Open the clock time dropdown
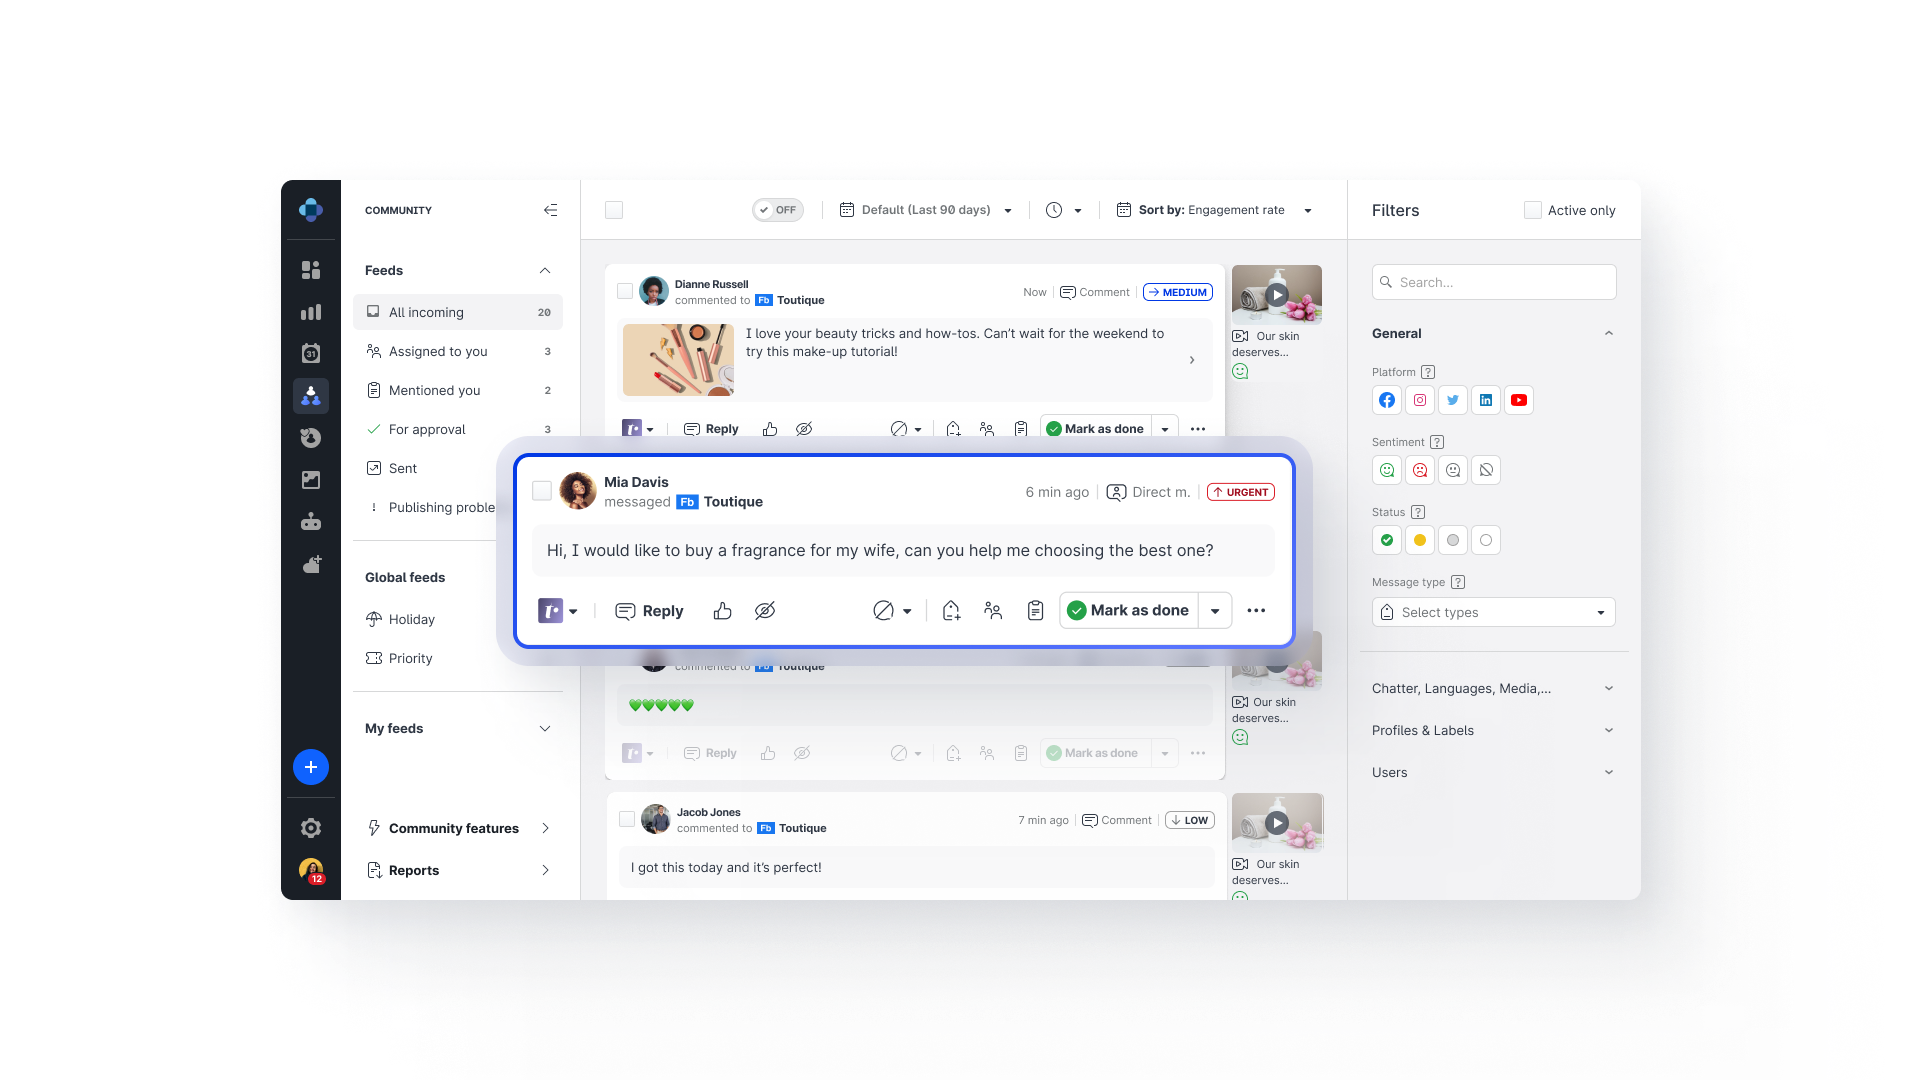1920x1080 pixels. [x=1064, y=210]
